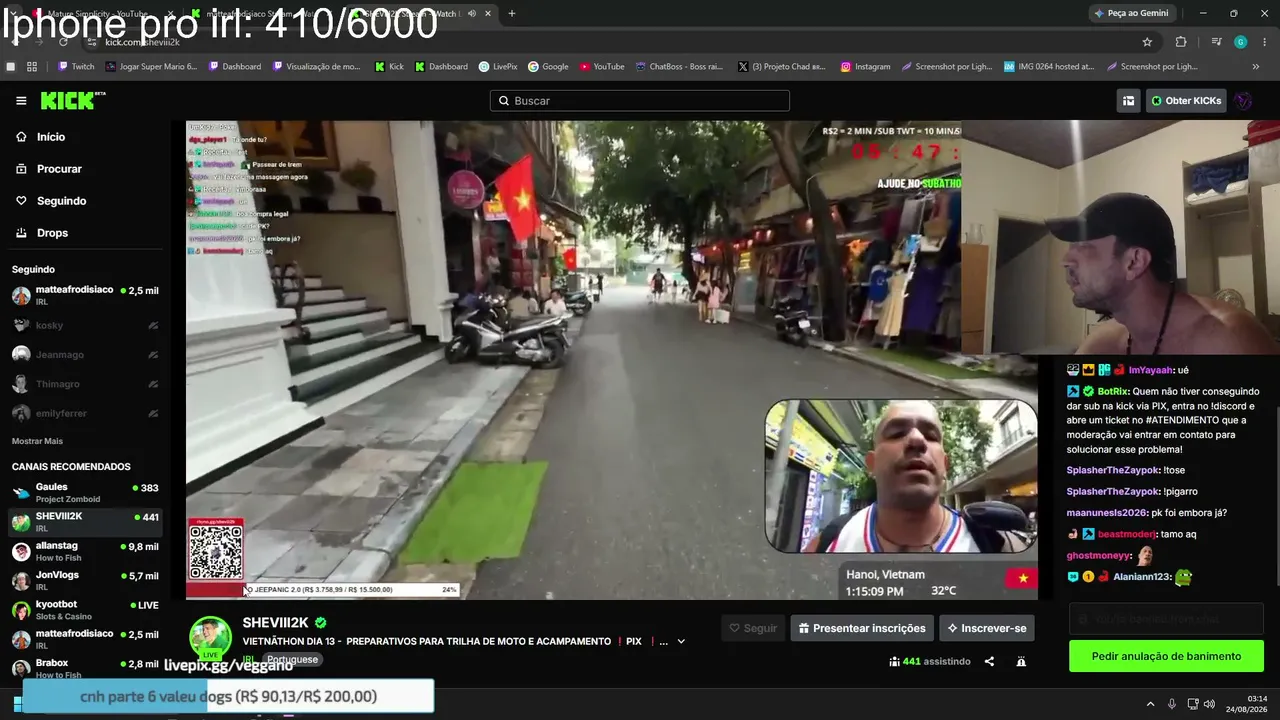Expand the stream title details chevron

click(681, 642)
